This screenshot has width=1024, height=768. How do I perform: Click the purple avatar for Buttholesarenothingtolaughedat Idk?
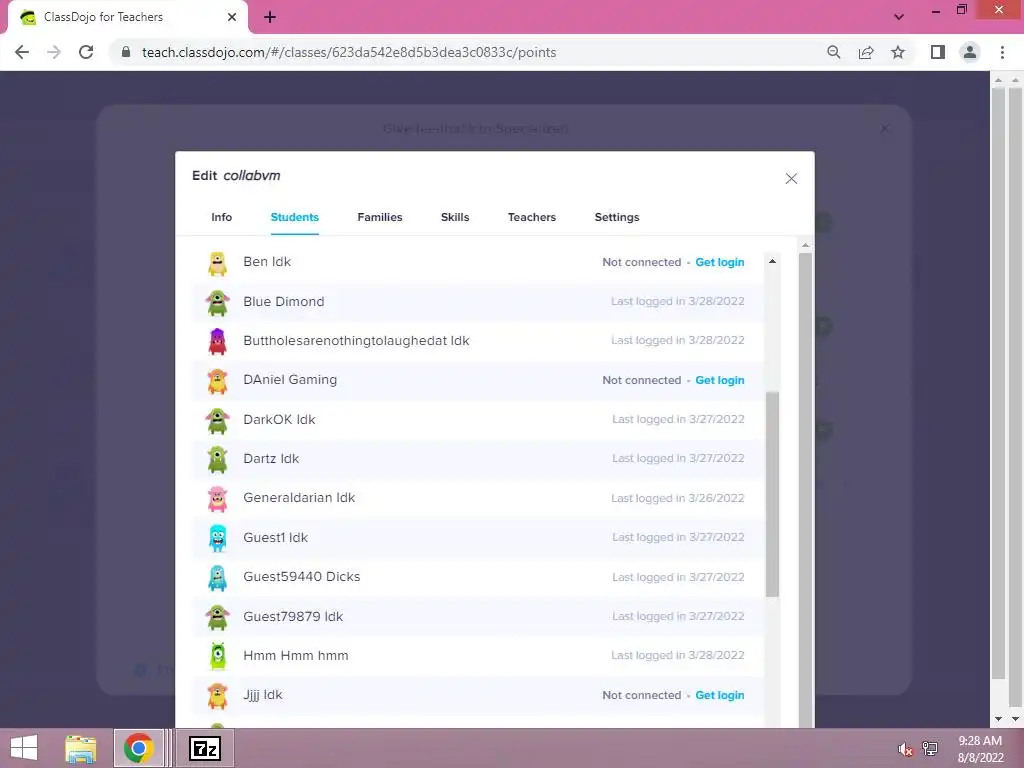click(217, 342)
